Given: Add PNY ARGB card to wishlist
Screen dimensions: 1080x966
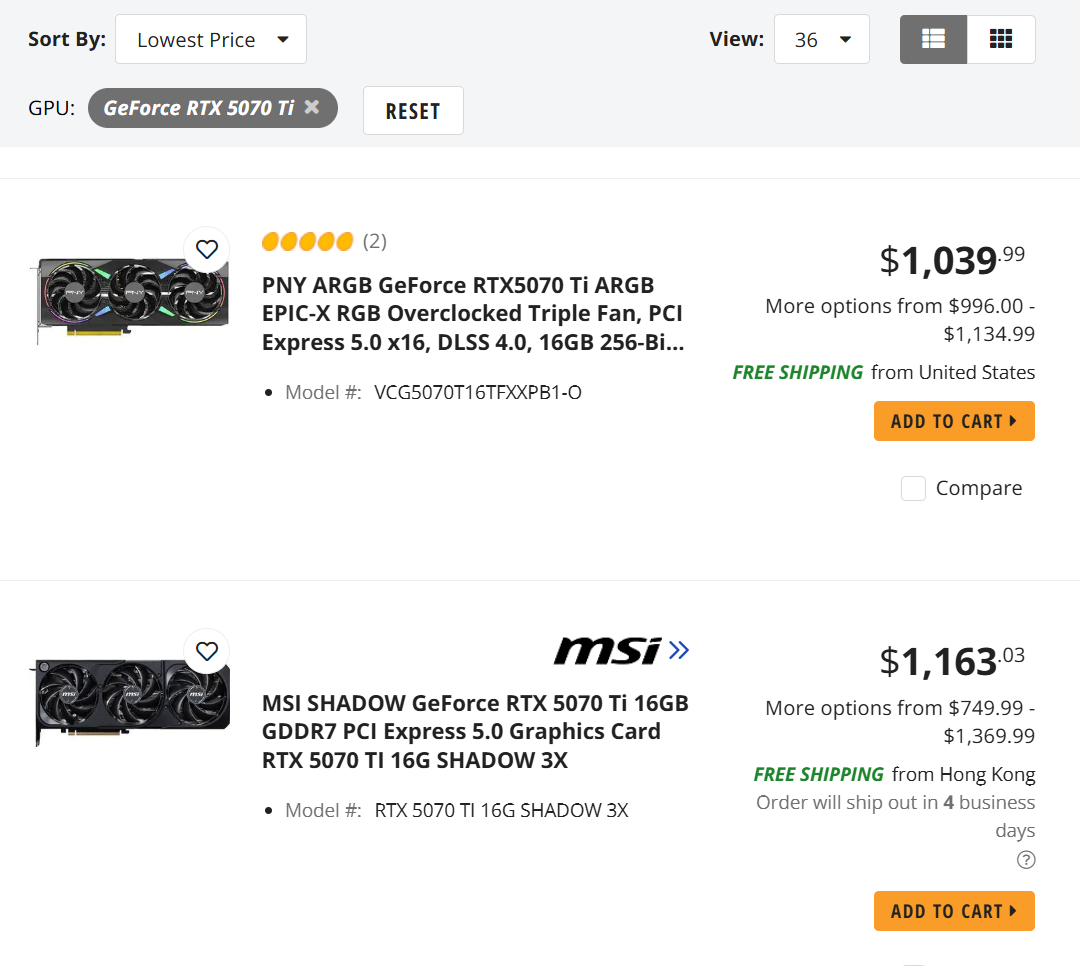Looking at the screenshot, I should 207,249.
